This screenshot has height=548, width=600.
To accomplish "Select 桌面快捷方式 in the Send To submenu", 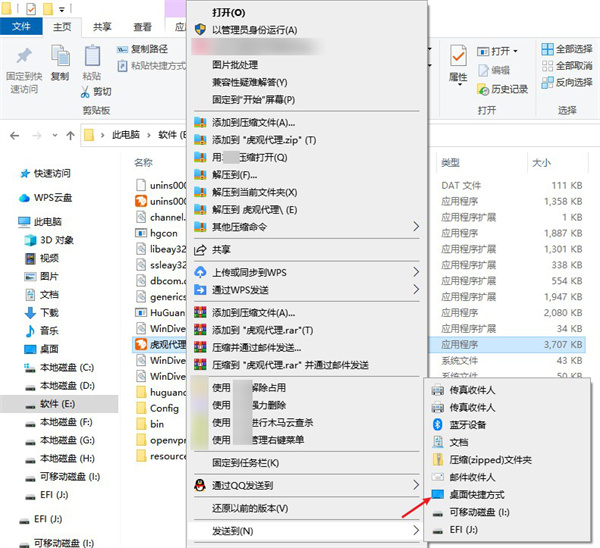I will 476,495.
